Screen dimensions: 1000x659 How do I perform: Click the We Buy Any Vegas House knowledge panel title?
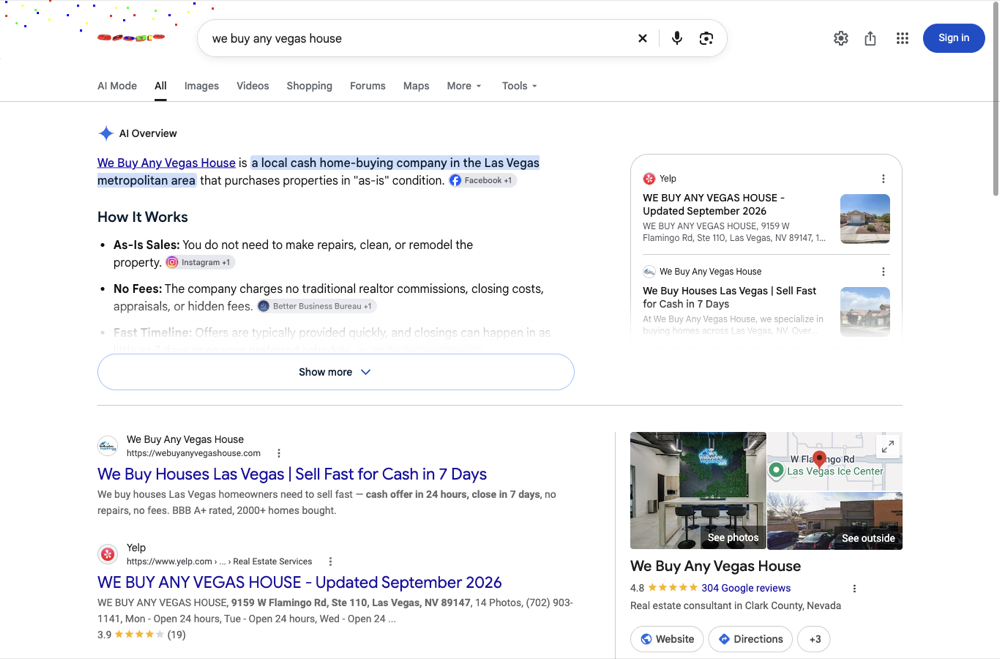coord(716,566)
